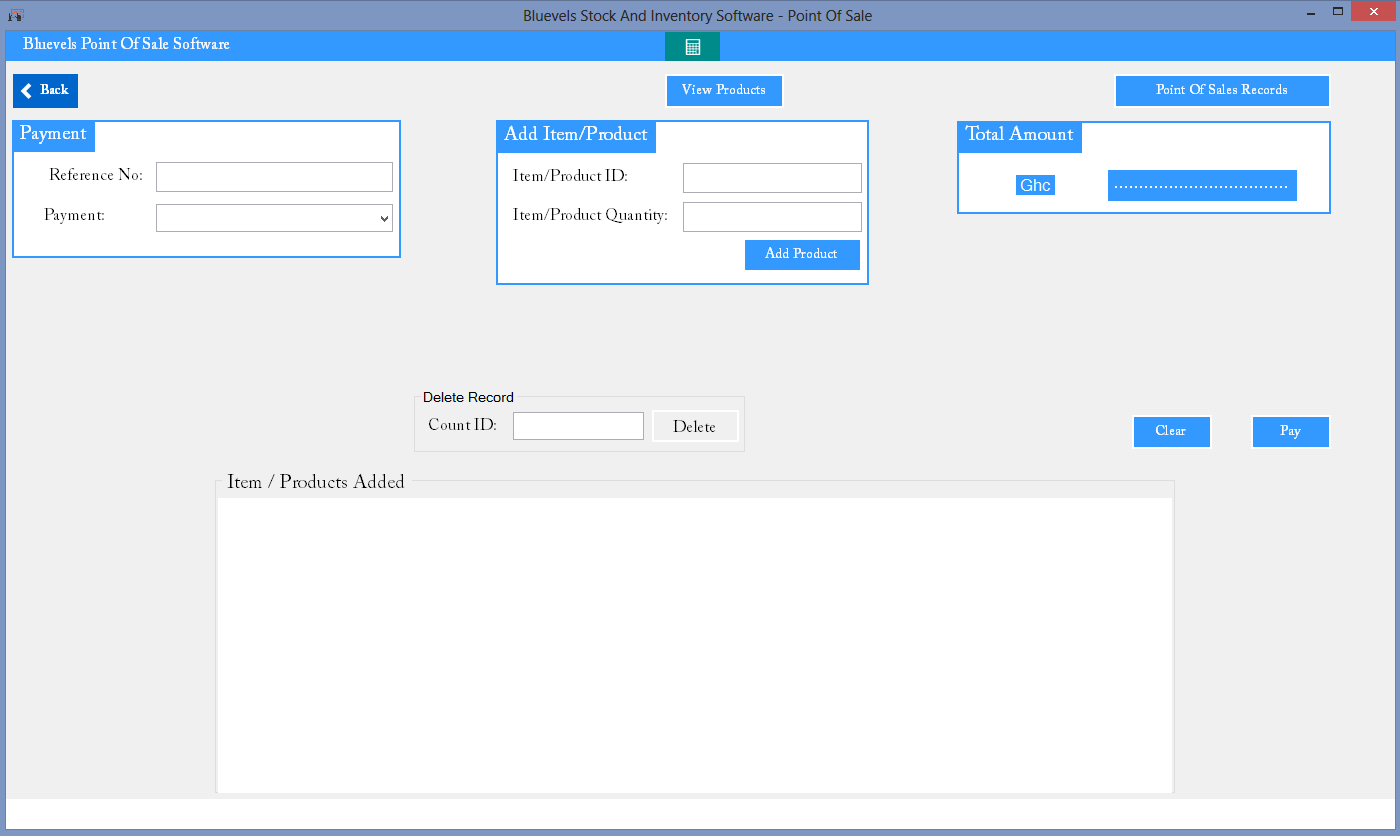
Task: Click the Back arrow button
Action: point(45,91)
